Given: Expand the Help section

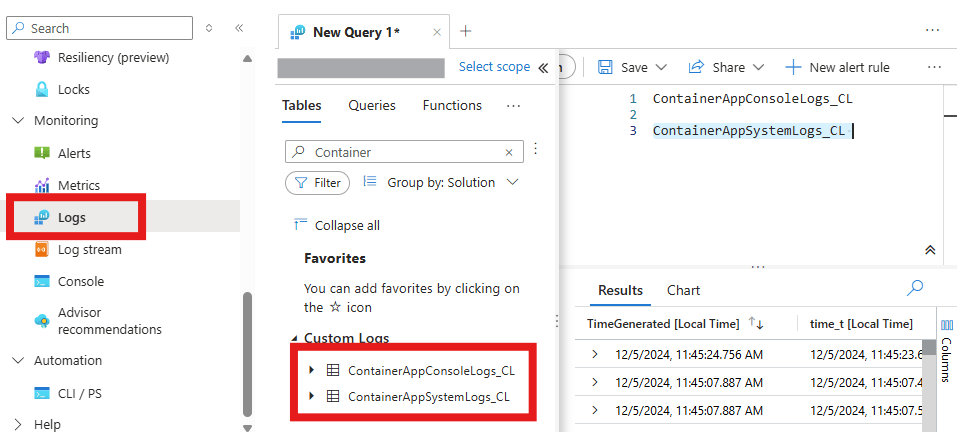Looking at the screenshot, I should 18,425.
